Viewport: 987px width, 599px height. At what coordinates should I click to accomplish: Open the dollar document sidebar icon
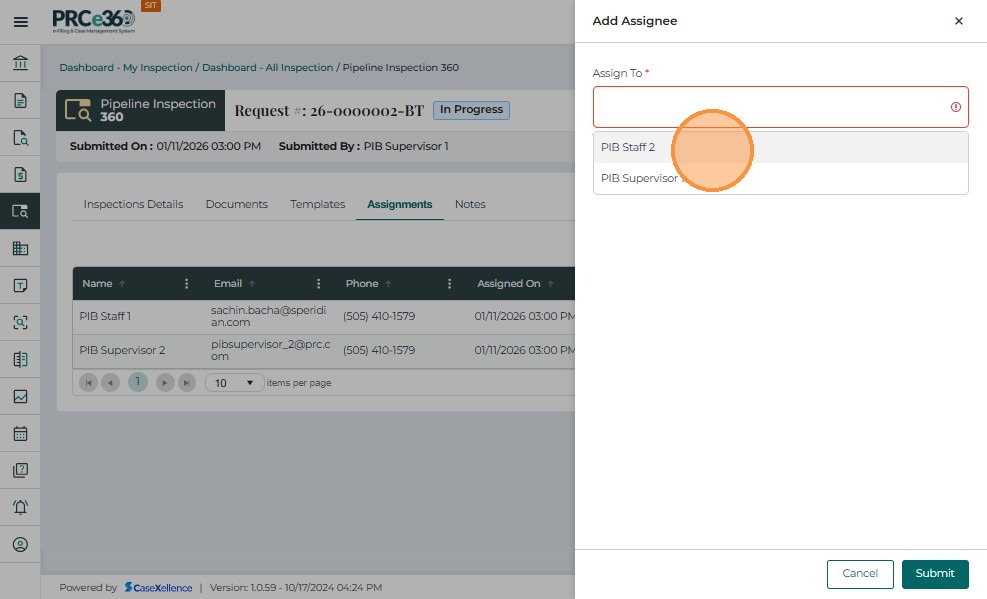pyautogui.click(x=20, y=175)
